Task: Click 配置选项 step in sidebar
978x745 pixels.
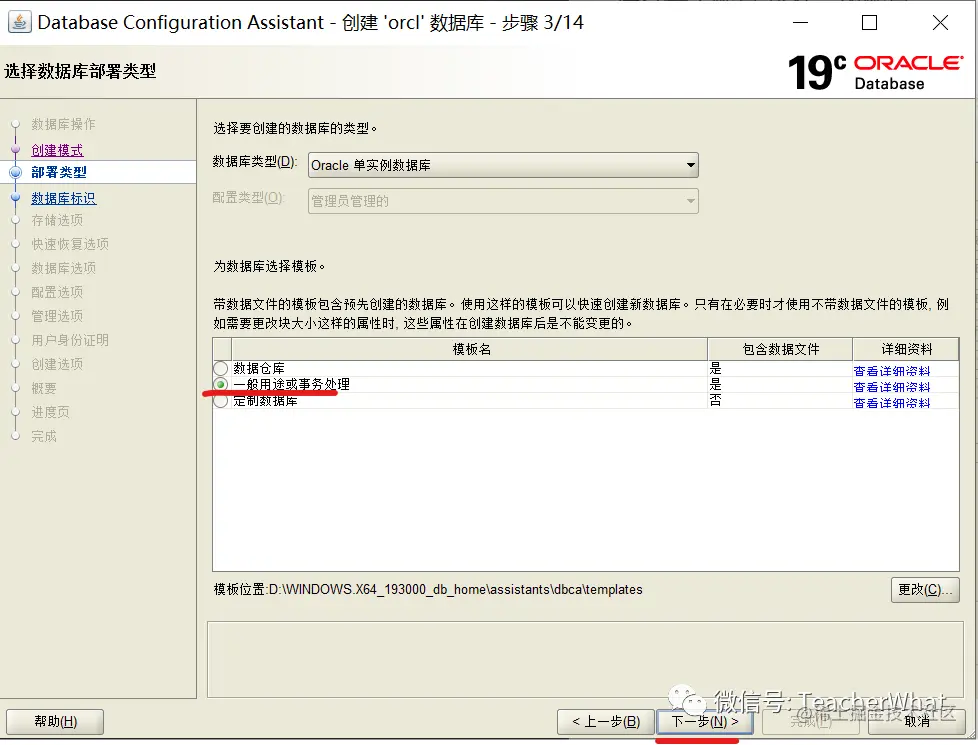Action: (x=57, y=292)
